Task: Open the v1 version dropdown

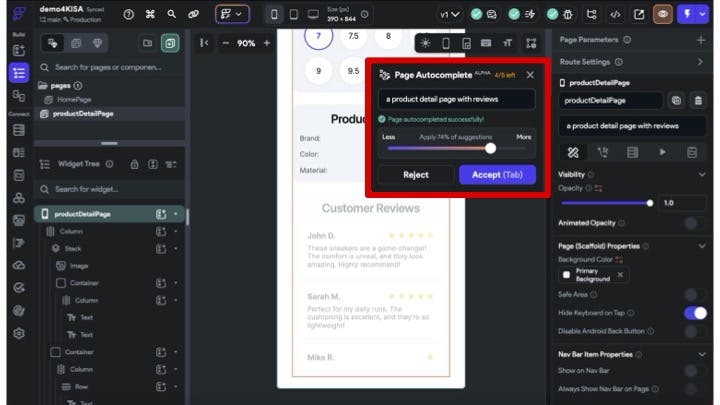Action: point(450,15)
